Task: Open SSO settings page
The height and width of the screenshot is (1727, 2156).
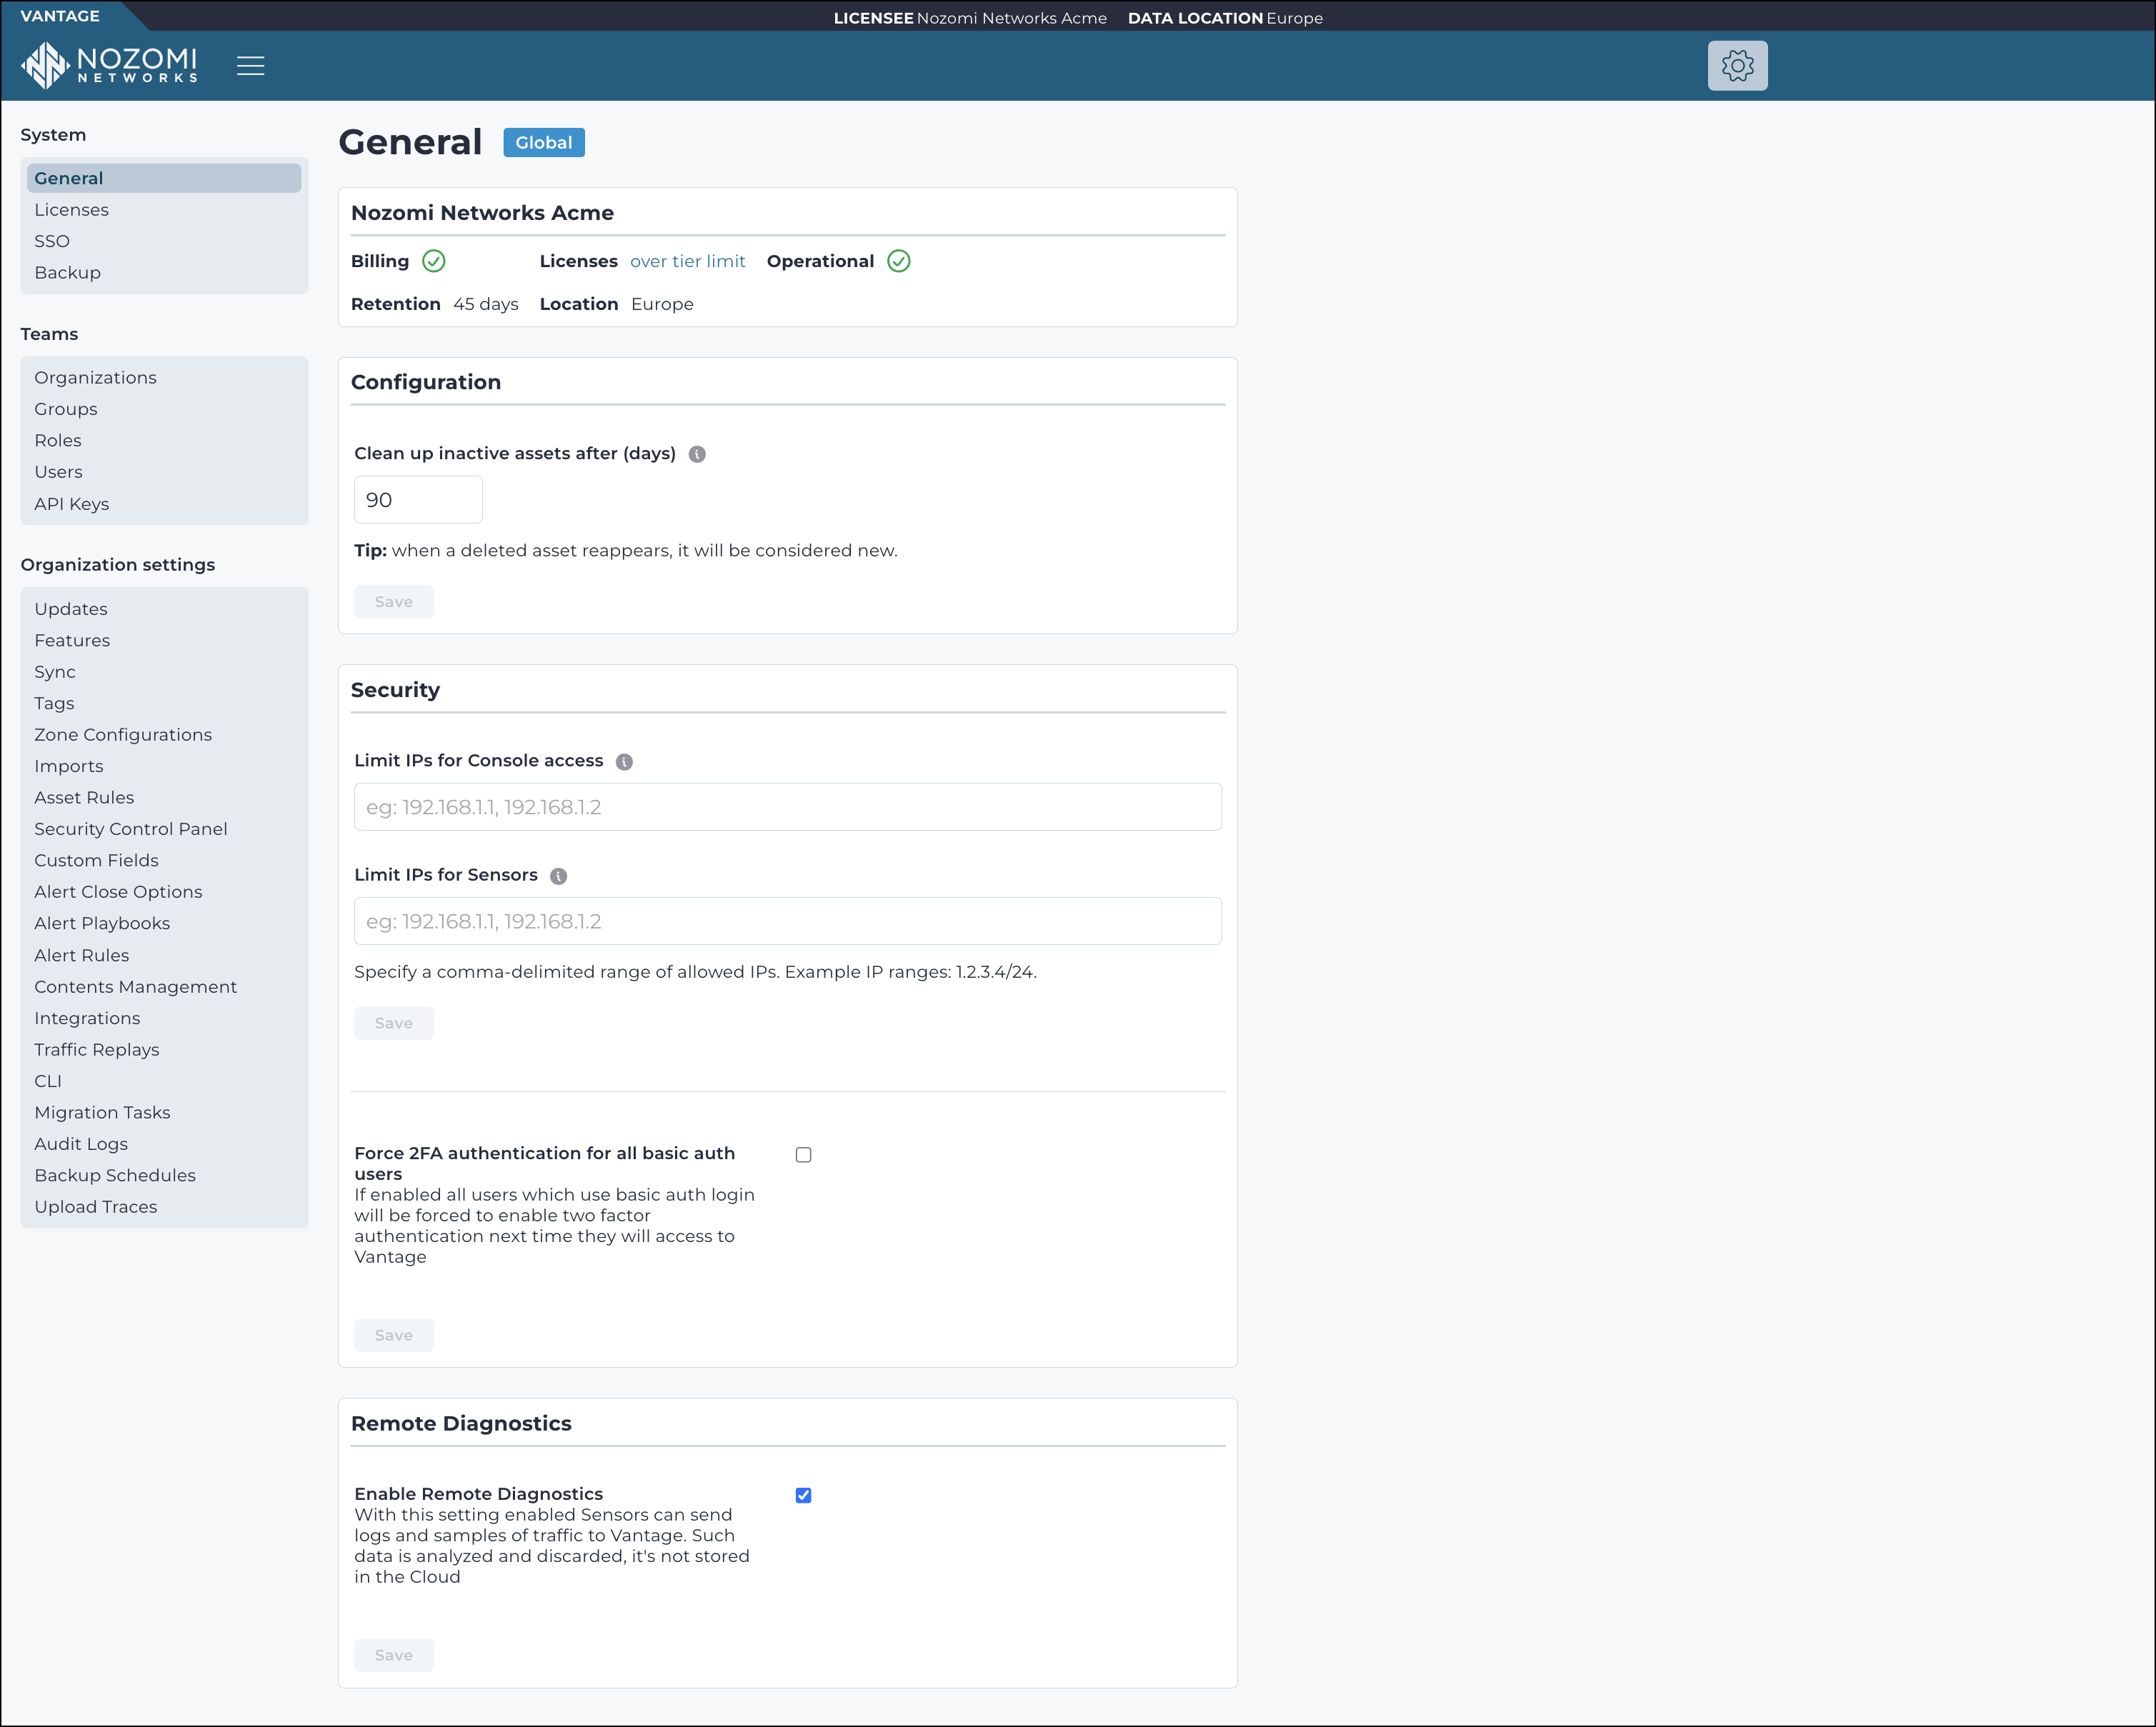Action: tap(52, 241)
